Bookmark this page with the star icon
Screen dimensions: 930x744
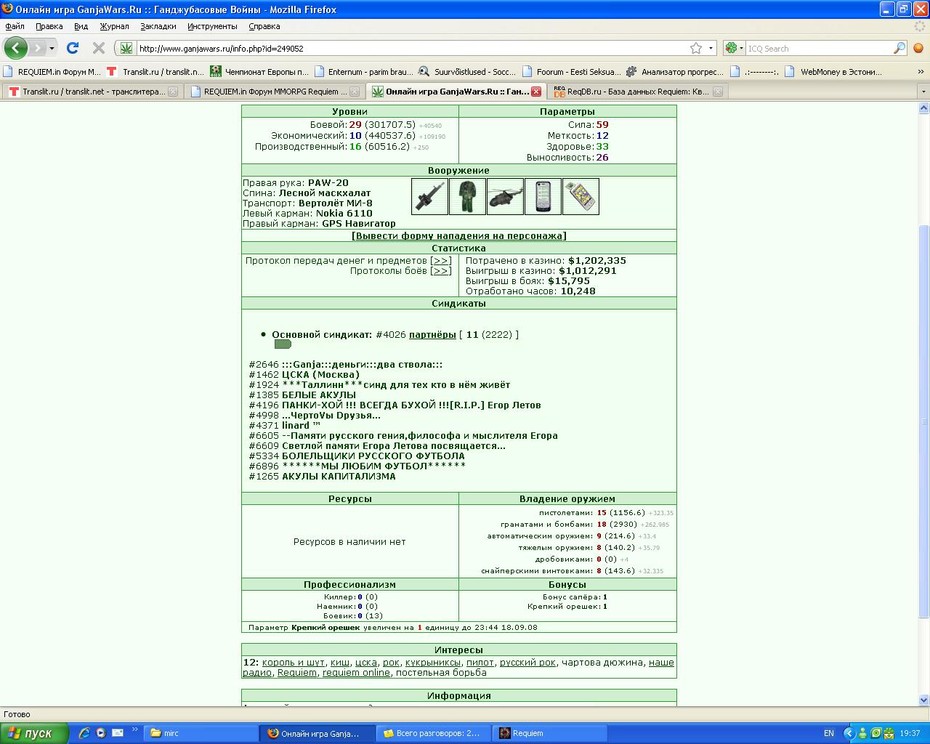tap(696, 48)
